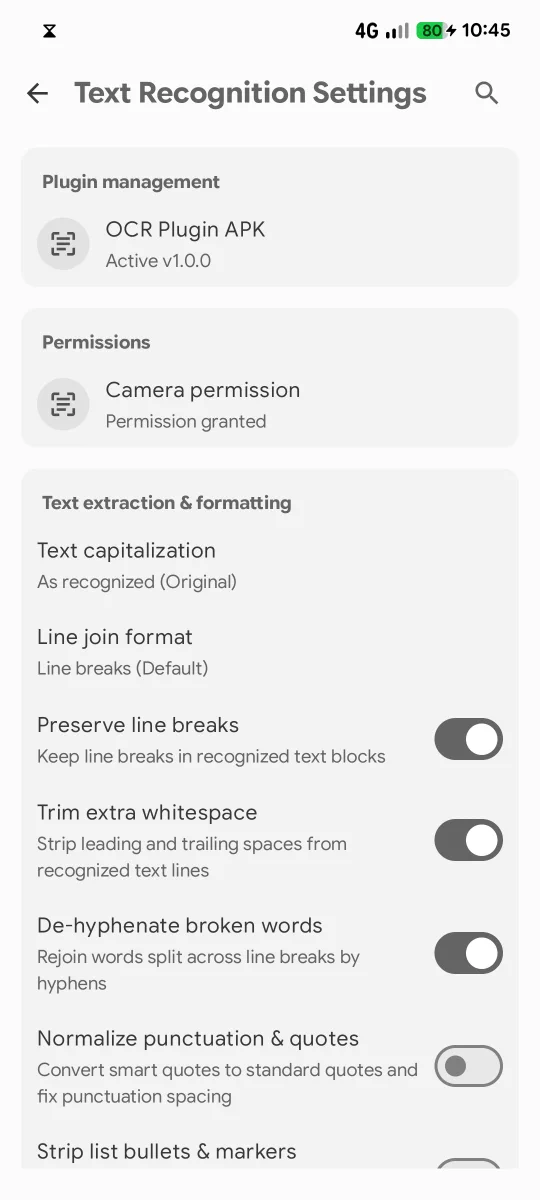The image size is (540, 1200).
Task: Tap the Plugin management section header
Action: (x=131, y=182)
